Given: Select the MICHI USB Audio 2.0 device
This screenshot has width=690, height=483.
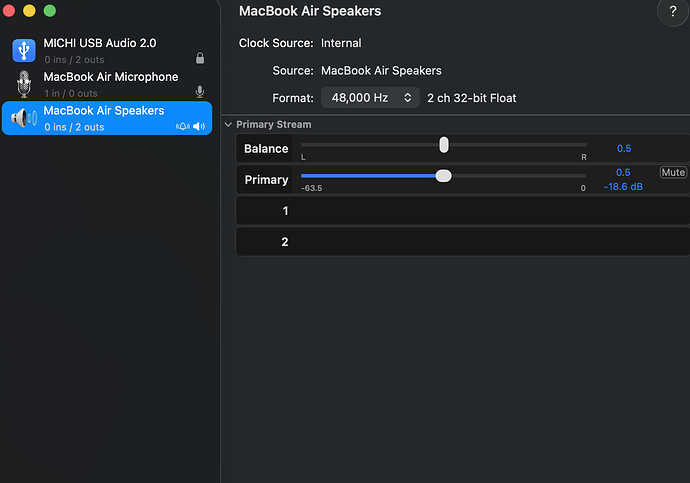Looking at the screenshot, I should click(x=107, y=51).
